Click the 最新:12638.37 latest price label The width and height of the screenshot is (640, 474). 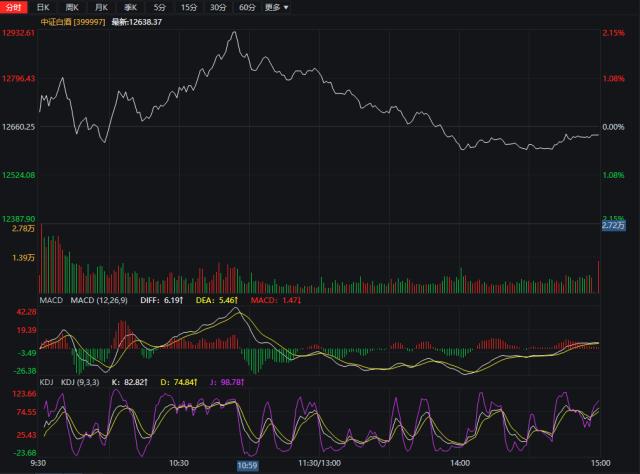click(x=136, y=22)
